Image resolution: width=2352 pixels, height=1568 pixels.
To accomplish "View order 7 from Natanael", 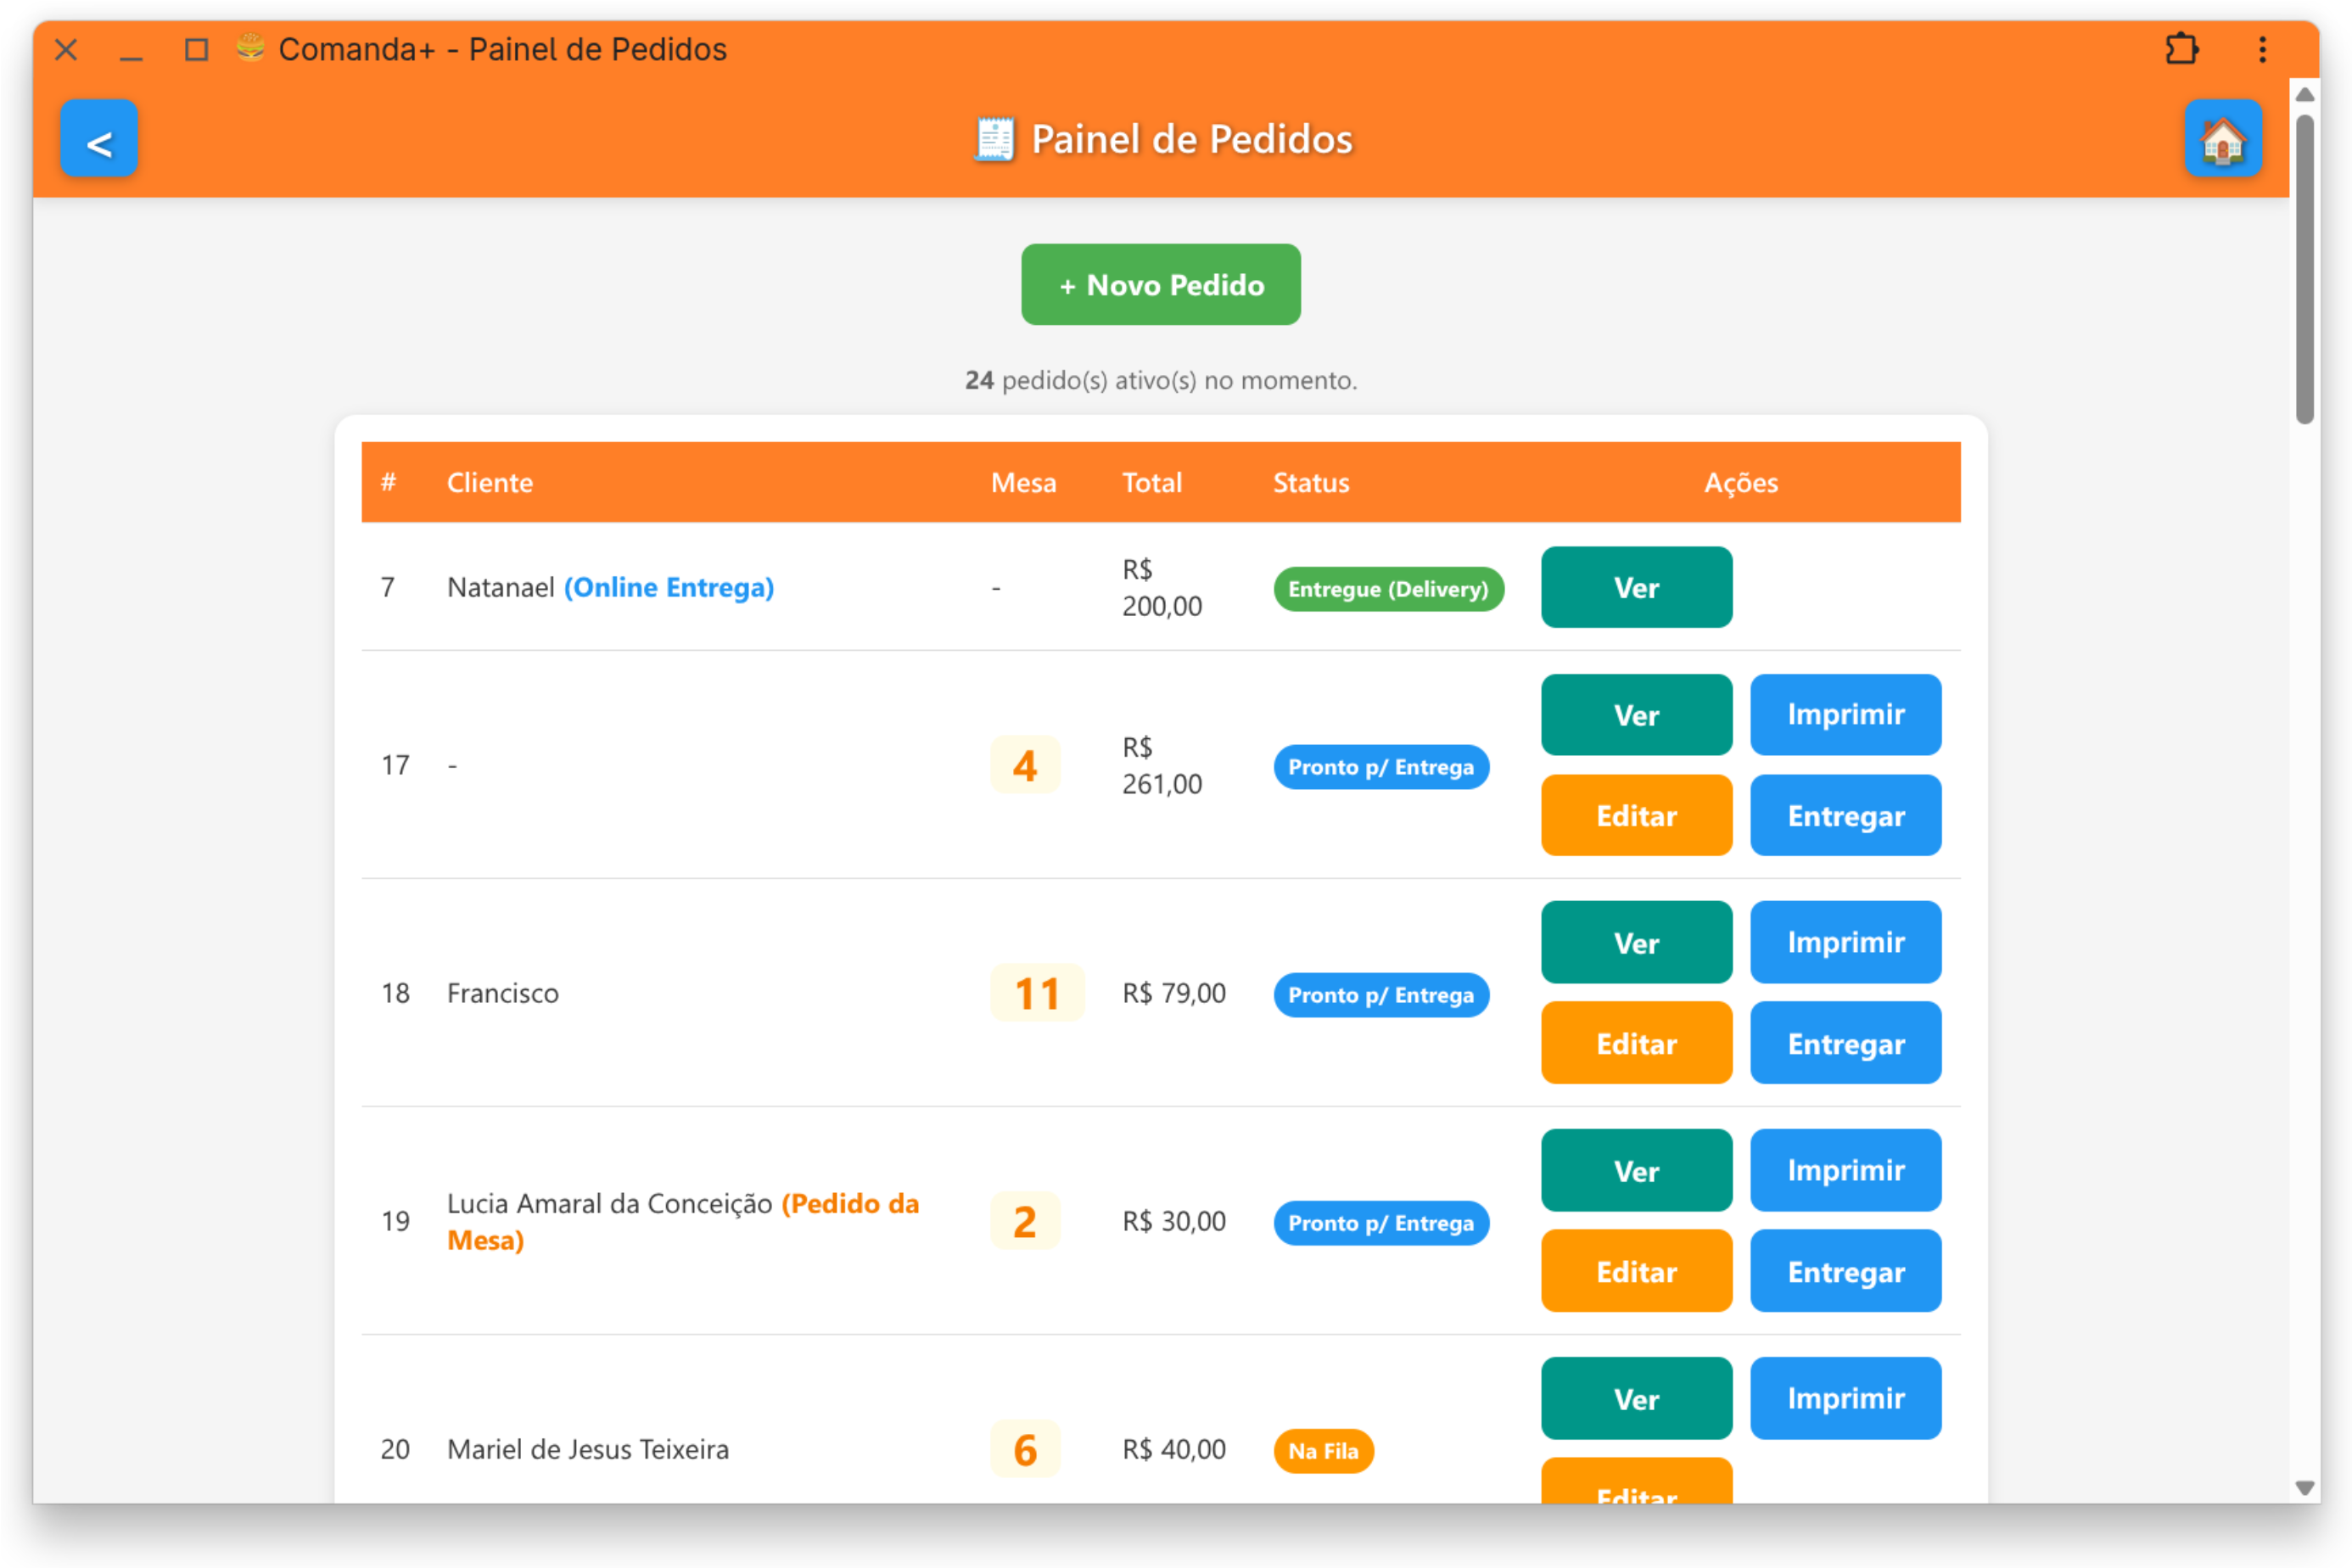I will 1636,588.
